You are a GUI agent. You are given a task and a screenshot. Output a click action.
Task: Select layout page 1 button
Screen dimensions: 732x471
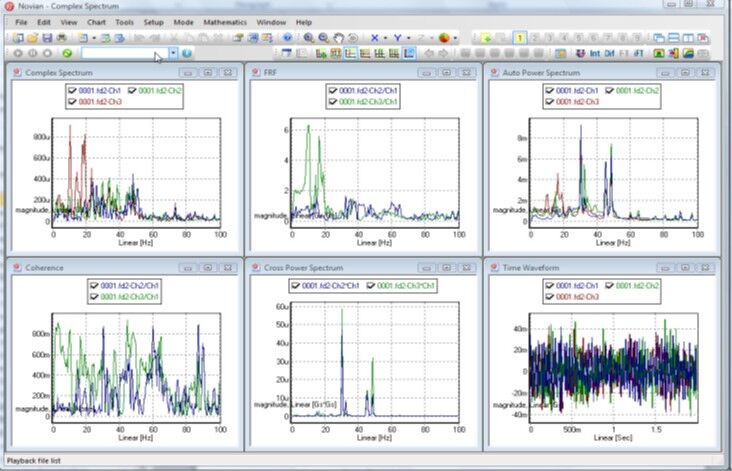point(519,38)
